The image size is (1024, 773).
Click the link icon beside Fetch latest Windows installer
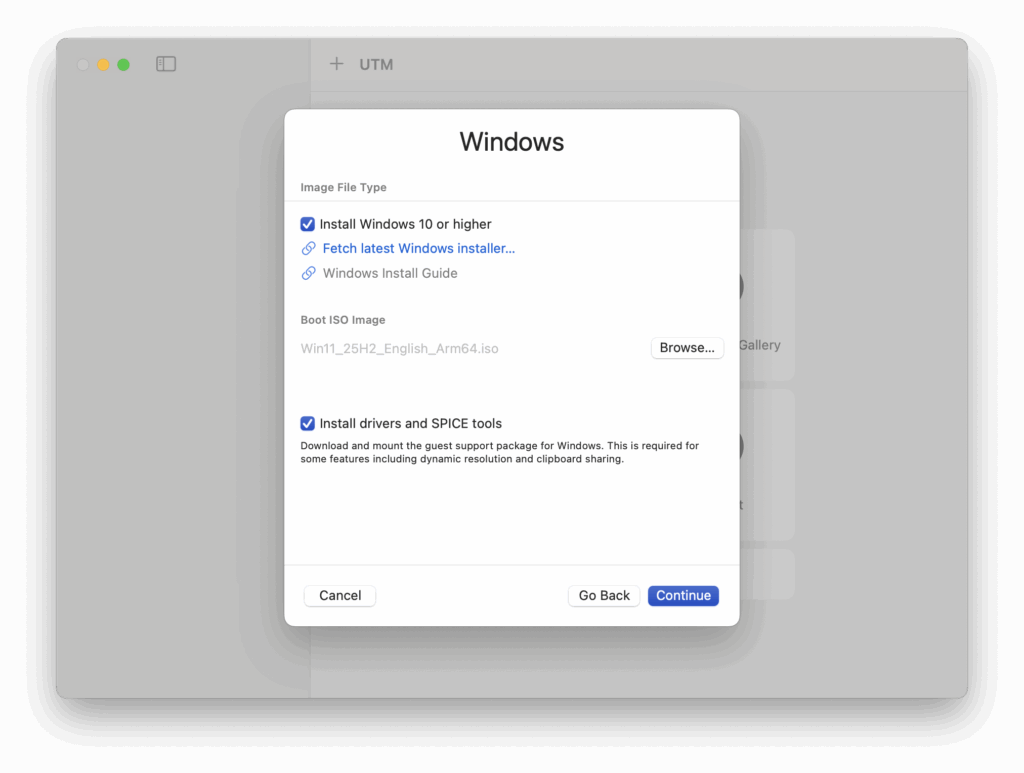pos(307,248)
